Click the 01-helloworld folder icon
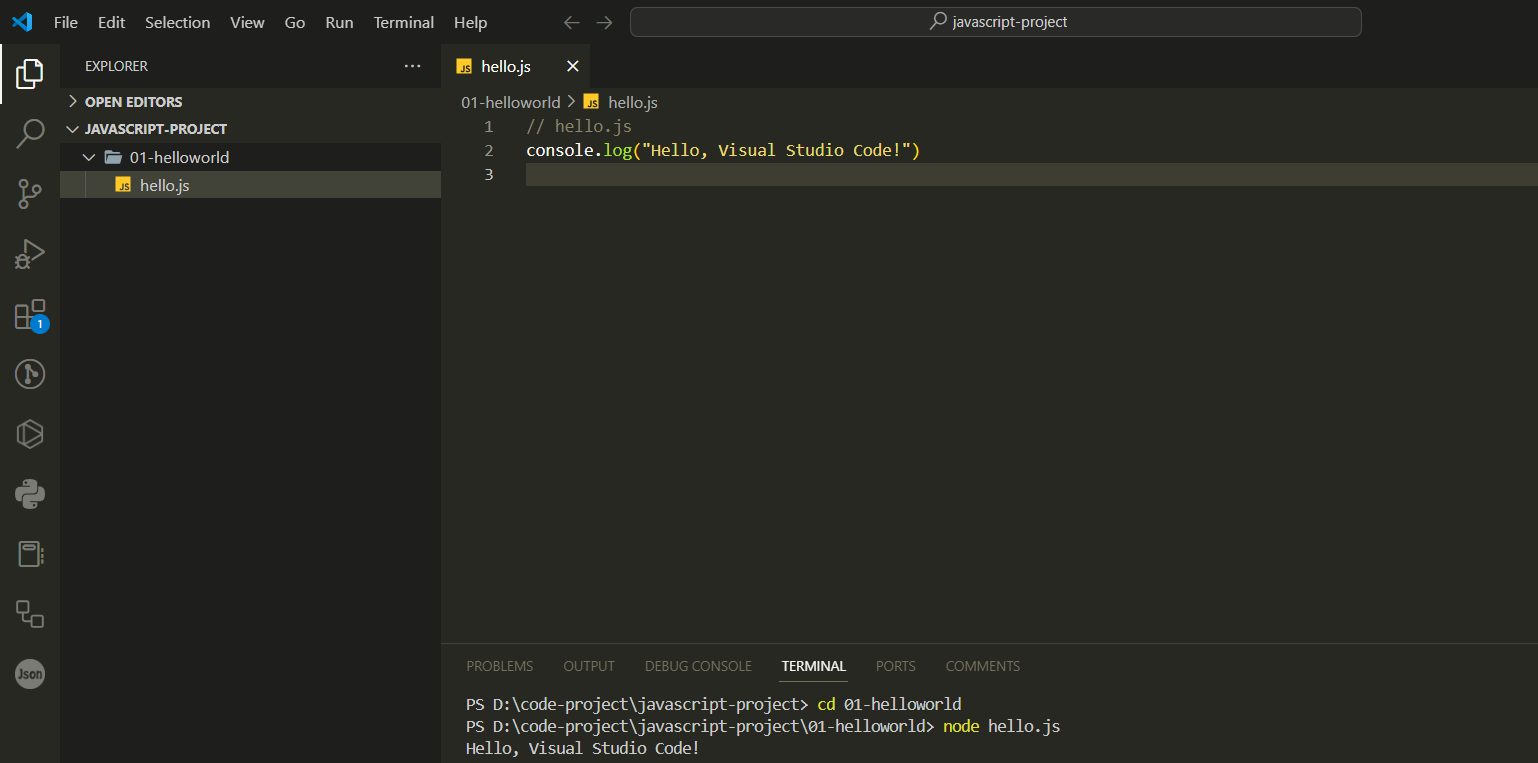The height and width of the screenshot is (763, 1538). pyautogui.click(x=113, y=157)
